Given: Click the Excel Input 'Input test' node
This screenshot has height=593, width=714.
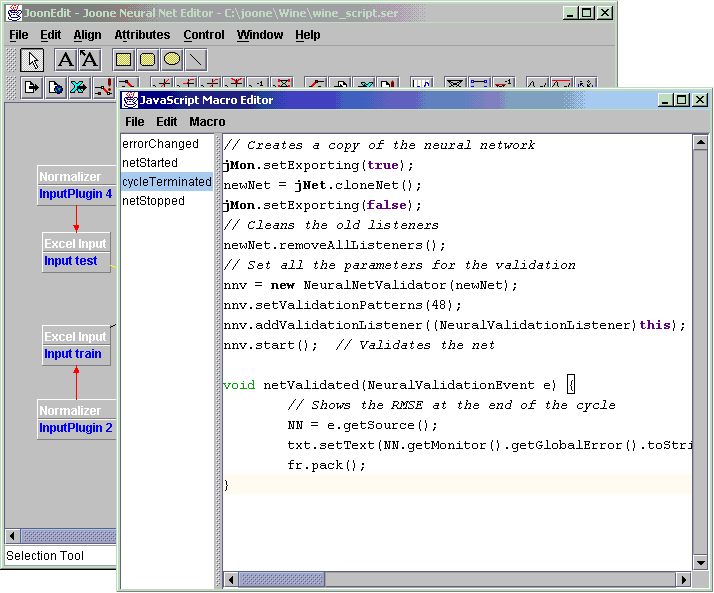Looking at the screenshot, I should point(76,252).
